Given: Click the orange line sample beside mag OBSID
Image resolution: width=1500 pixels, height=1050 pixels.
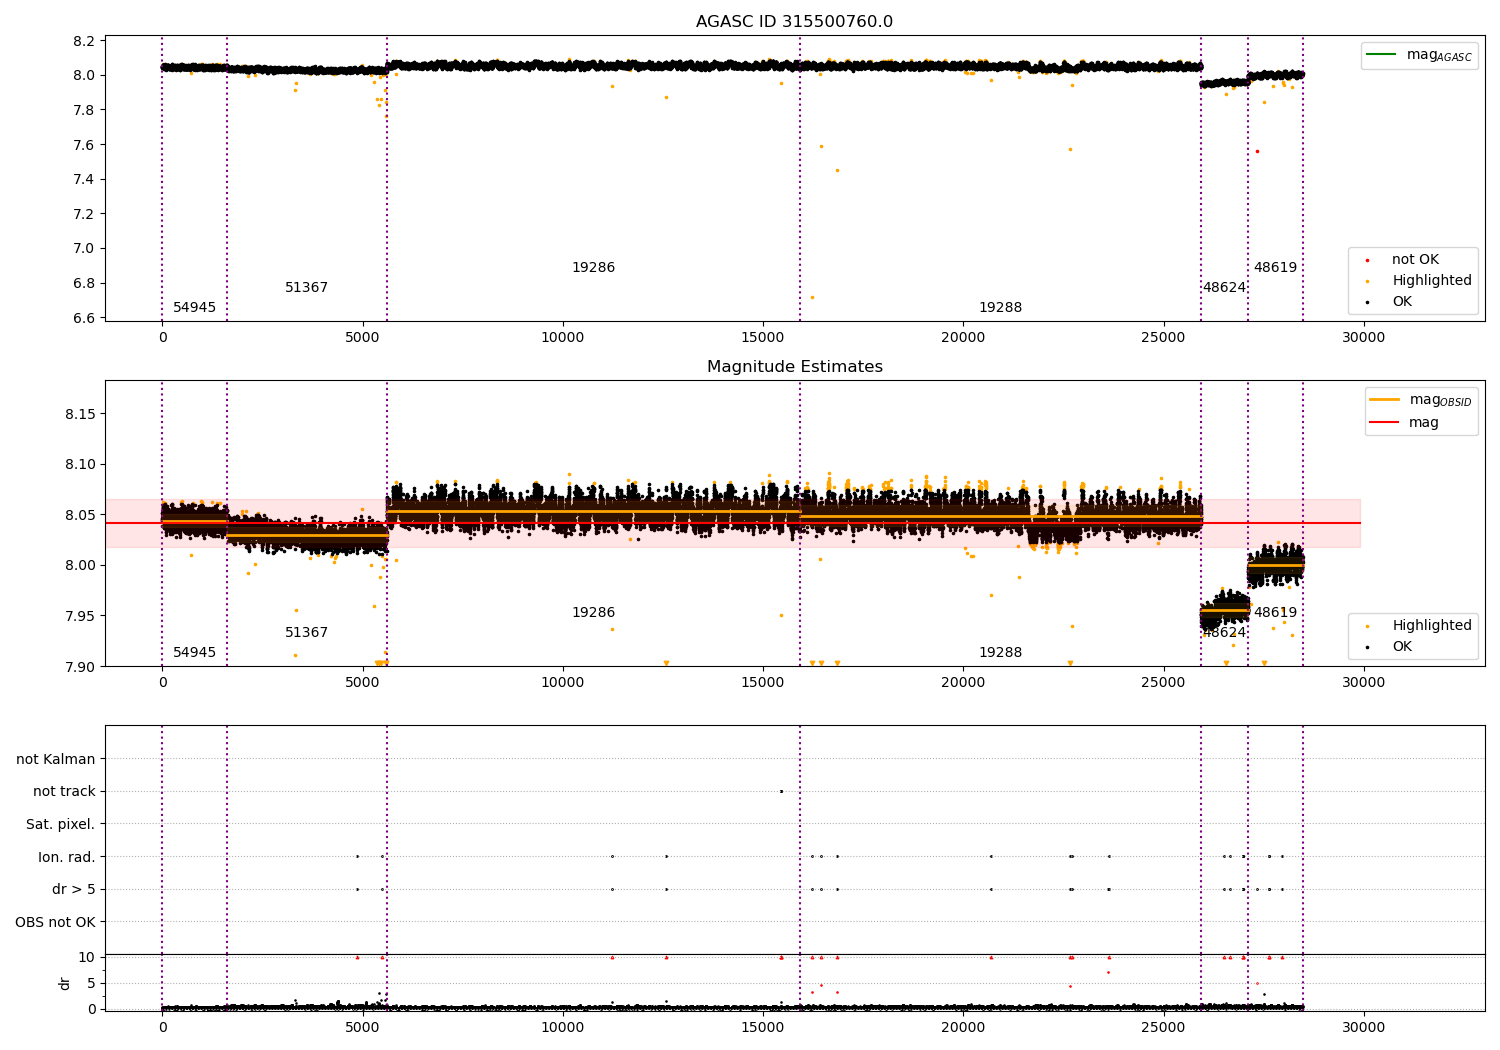Looking at the screenshot, I should (1385, 400).
